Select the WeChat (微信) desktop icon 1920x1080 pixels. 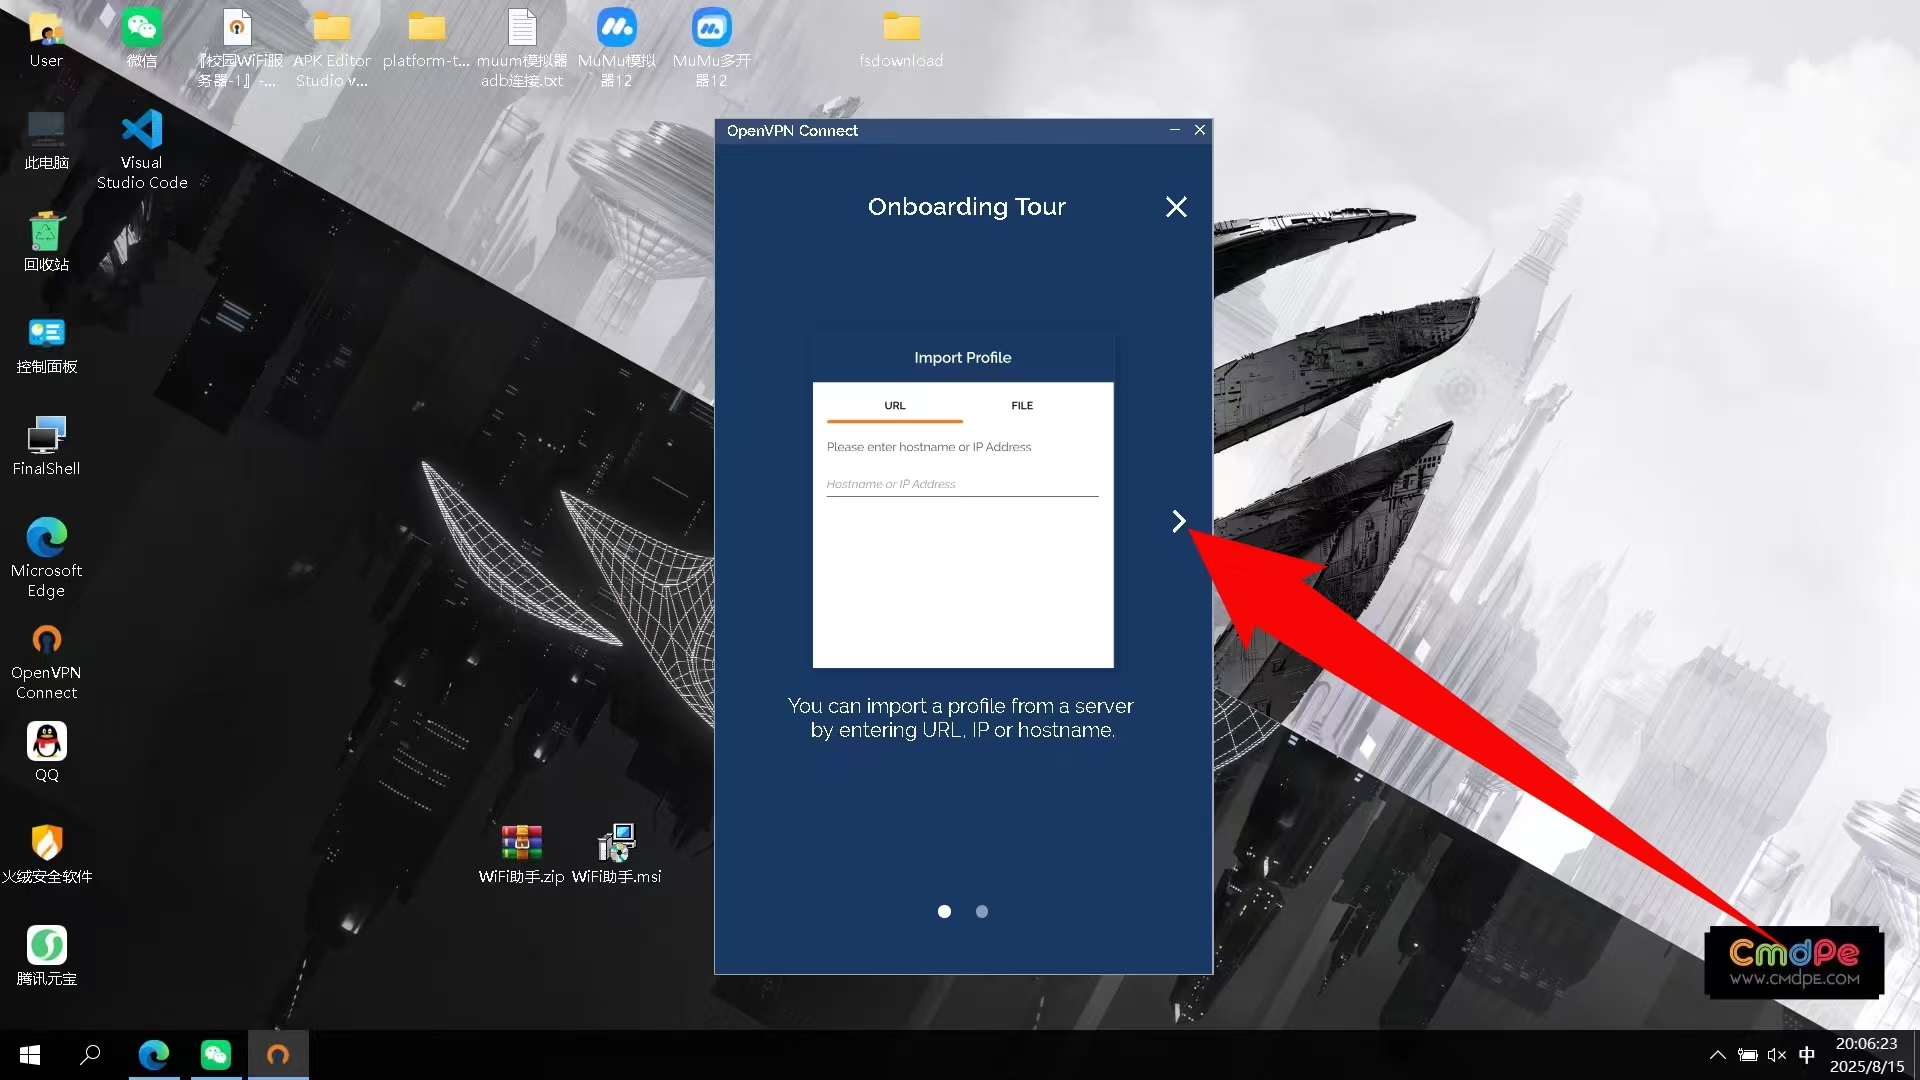pos(142,40)
